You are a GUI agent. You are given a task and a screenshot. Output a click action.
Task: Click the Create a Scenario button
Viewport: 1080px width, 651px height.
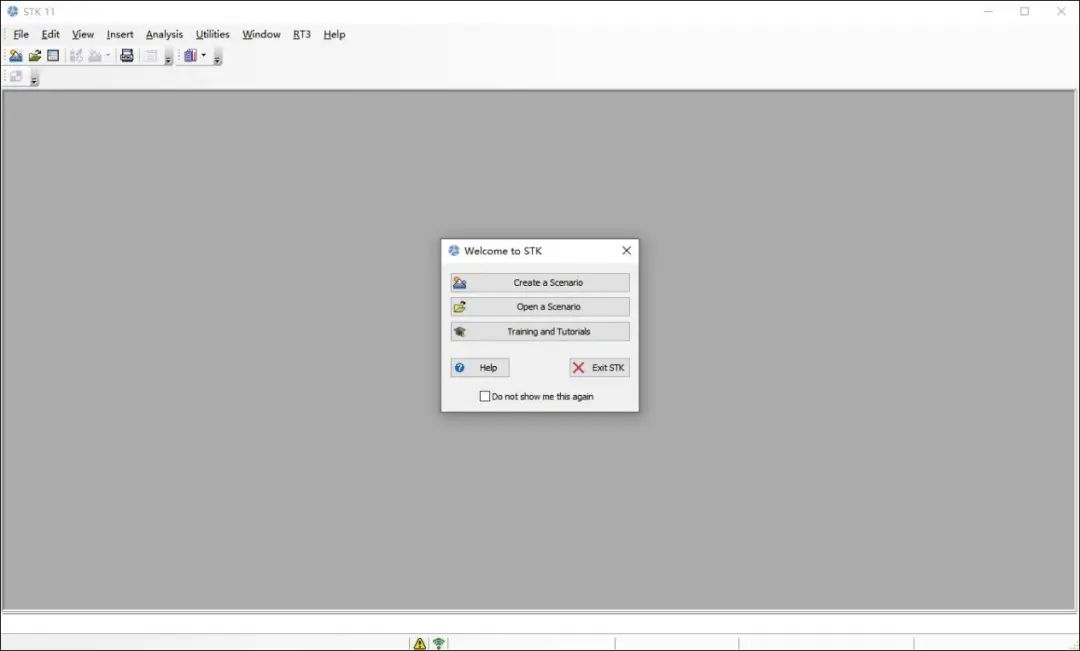tap(540, 282)
